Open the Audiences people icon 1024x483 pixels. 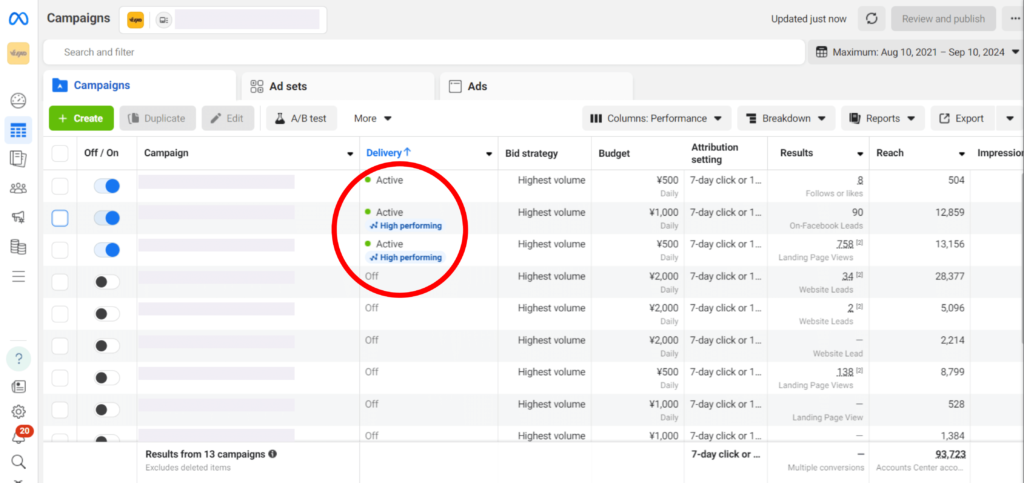pyautogui.click(x=18, y=188)
